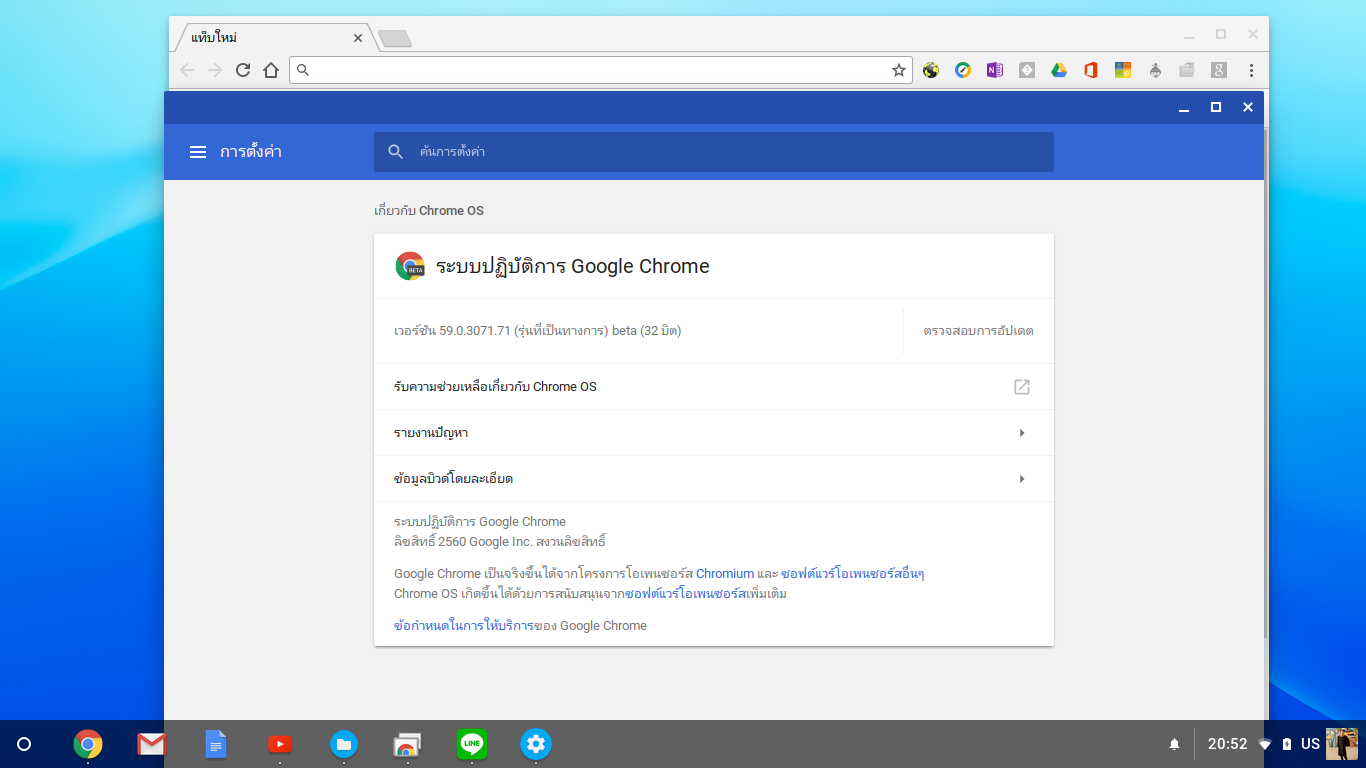This screenshot has height=768, width=1366.
Task: Open Chrome three-dot menu
Action: [1251, 70]
